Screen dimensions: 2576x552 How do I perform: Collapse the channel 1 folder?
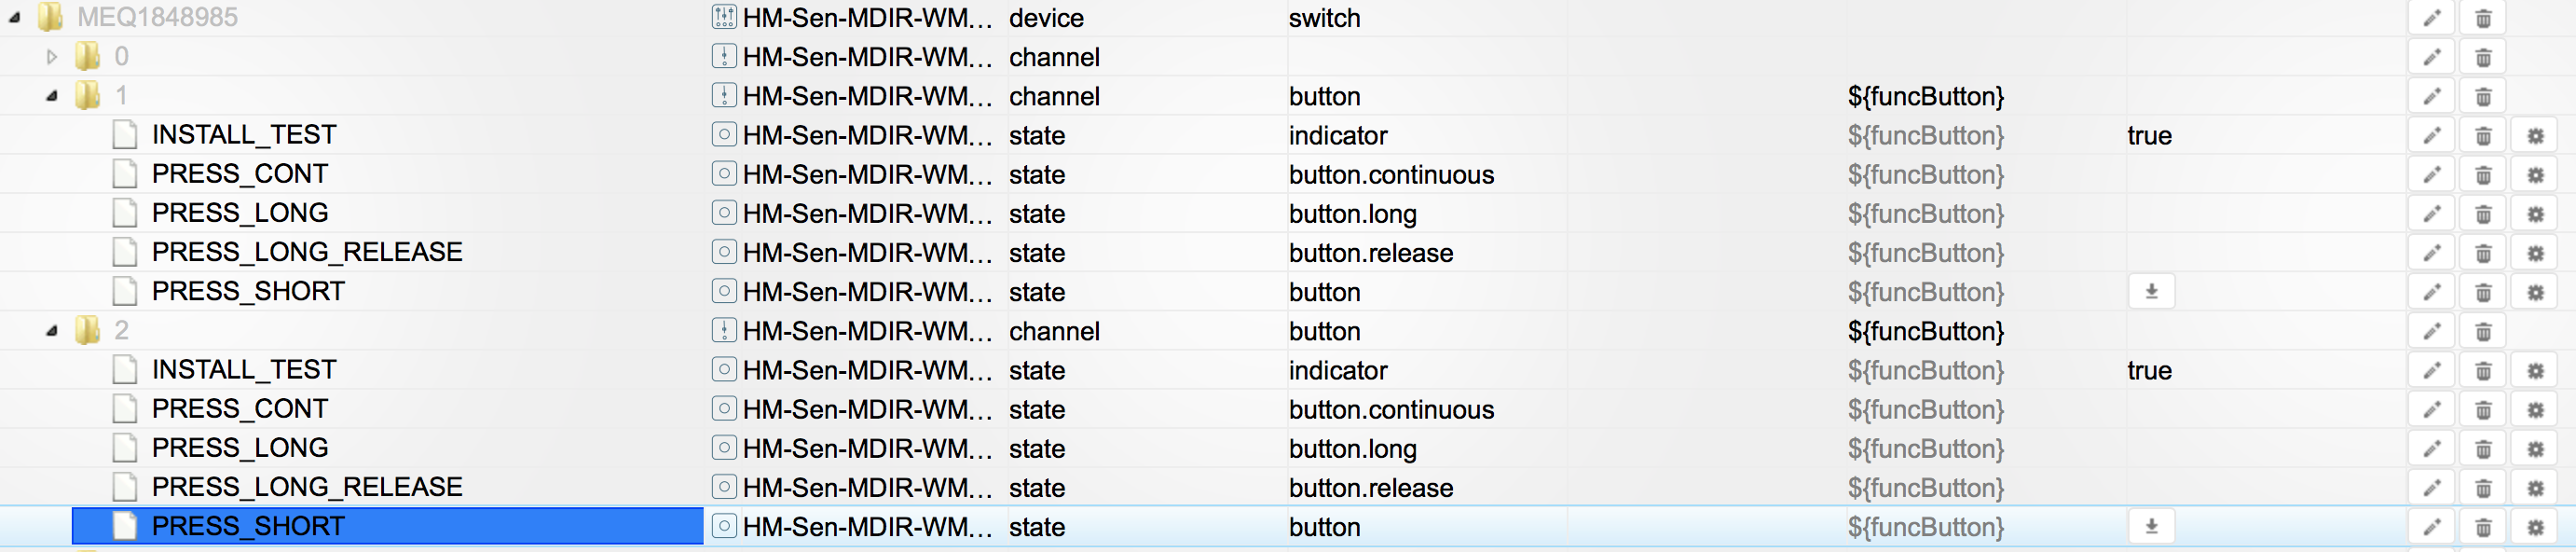click(52, 96)
